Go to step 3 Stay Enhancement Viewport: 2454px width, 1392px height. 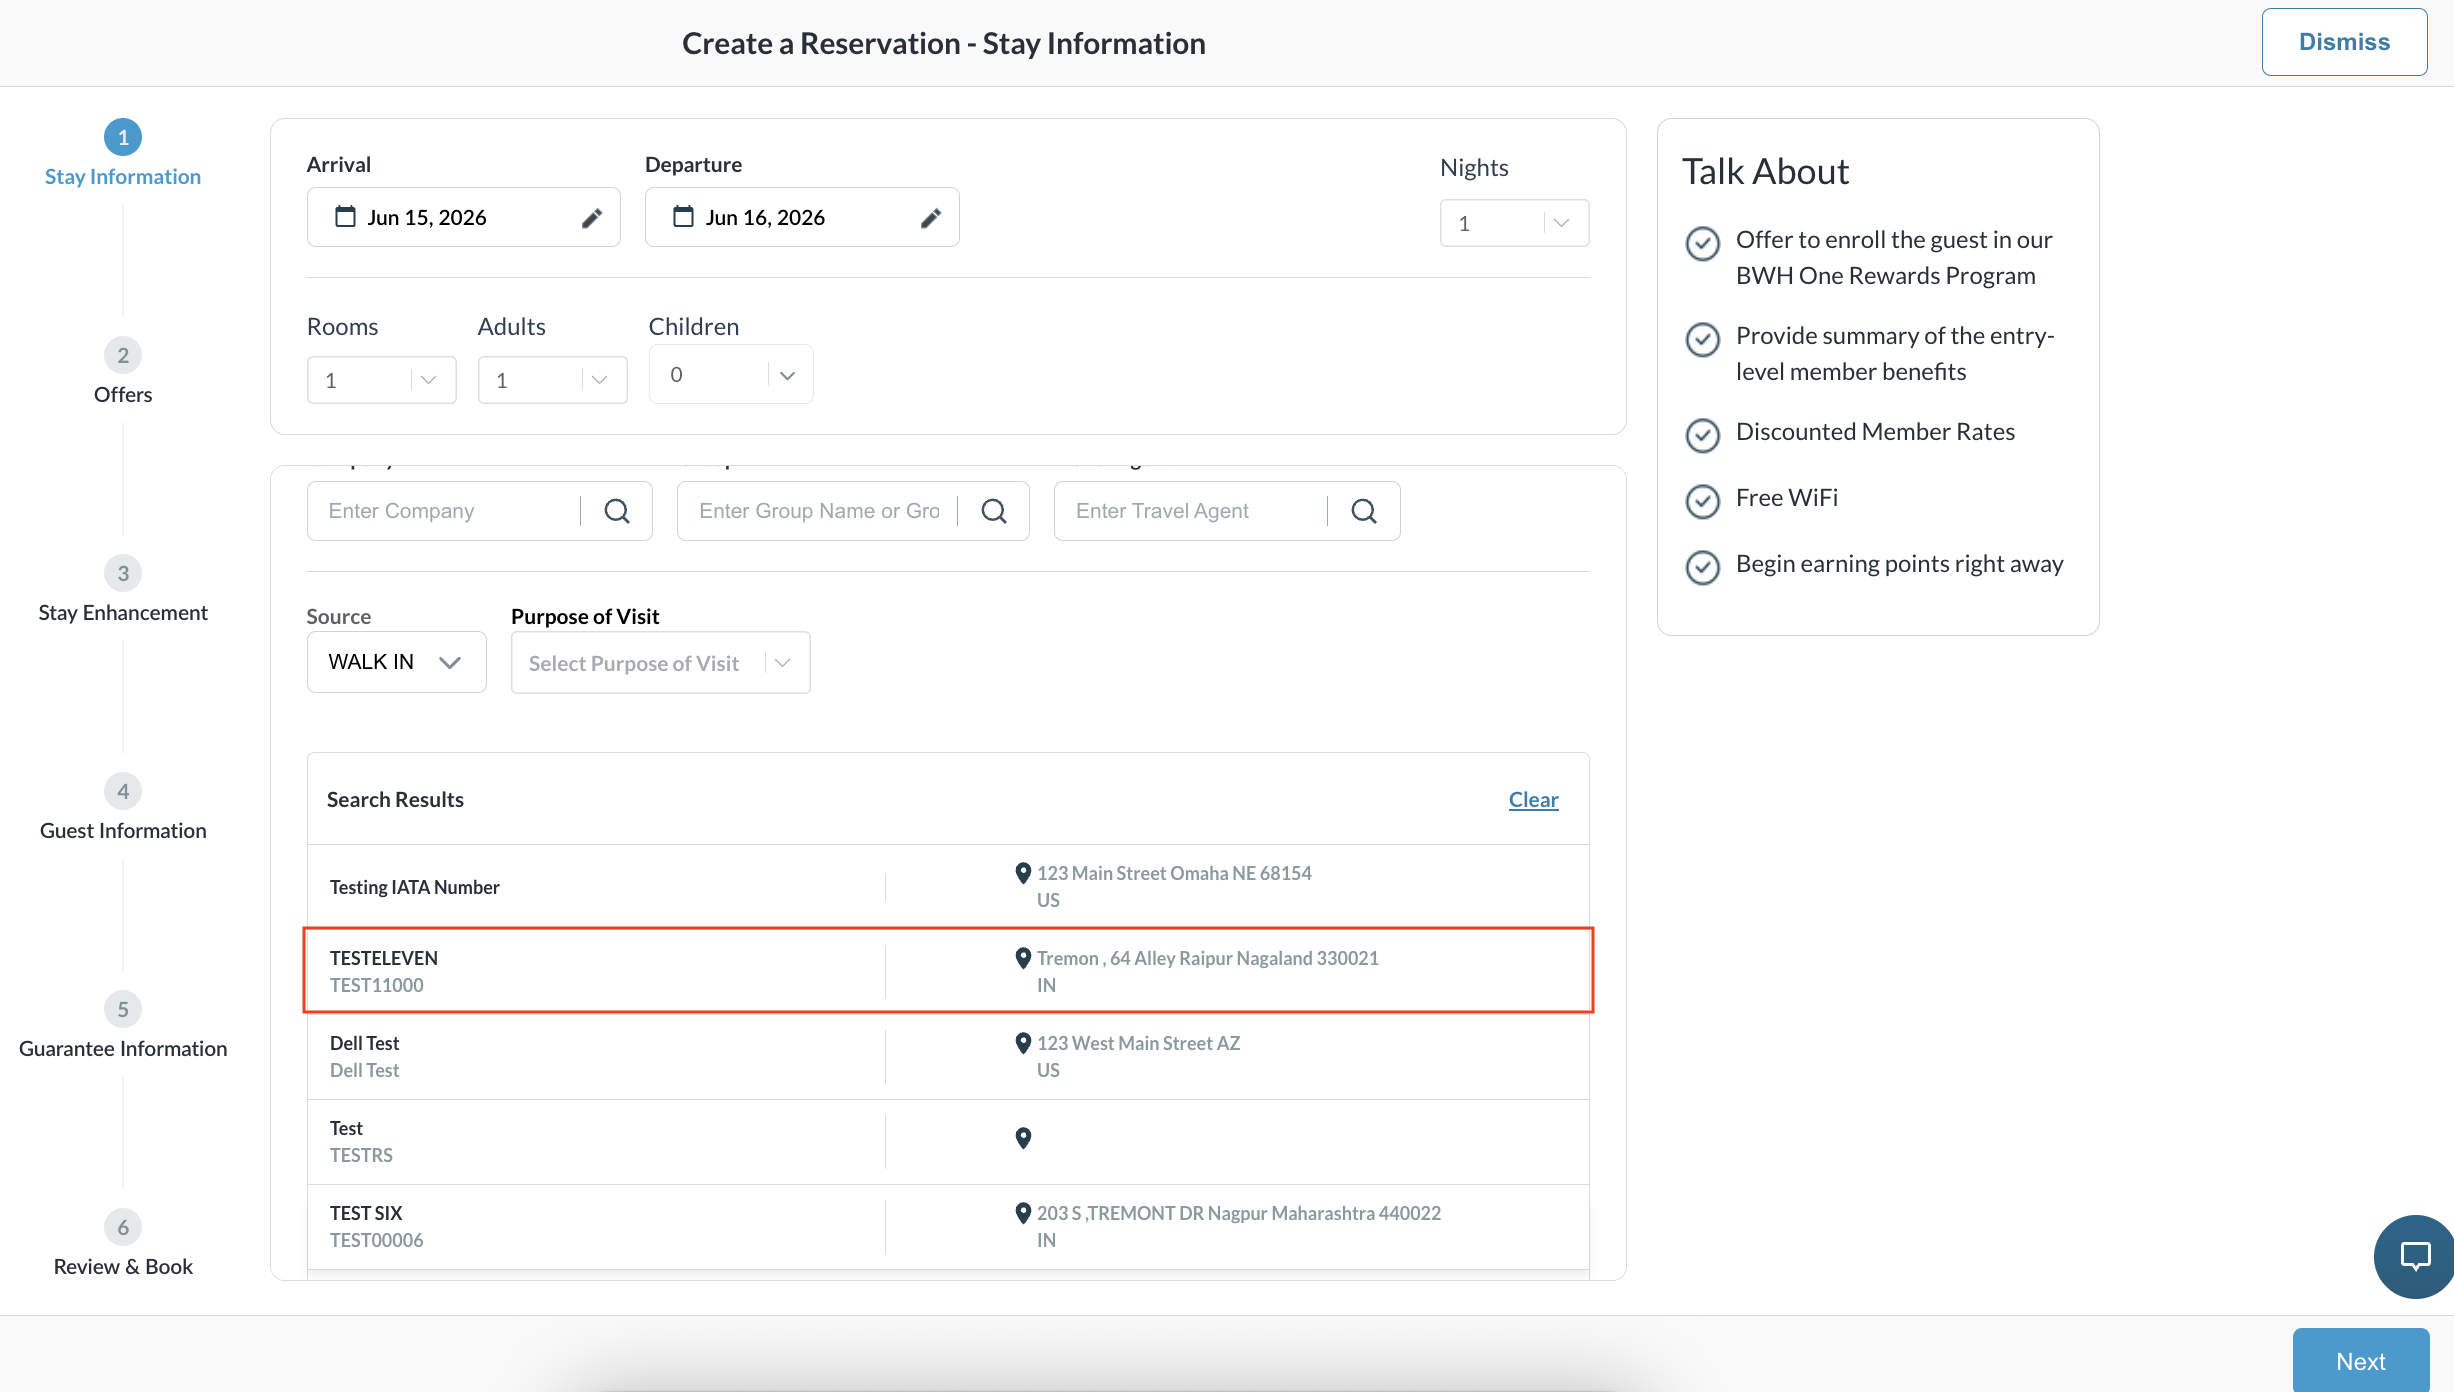123,590
